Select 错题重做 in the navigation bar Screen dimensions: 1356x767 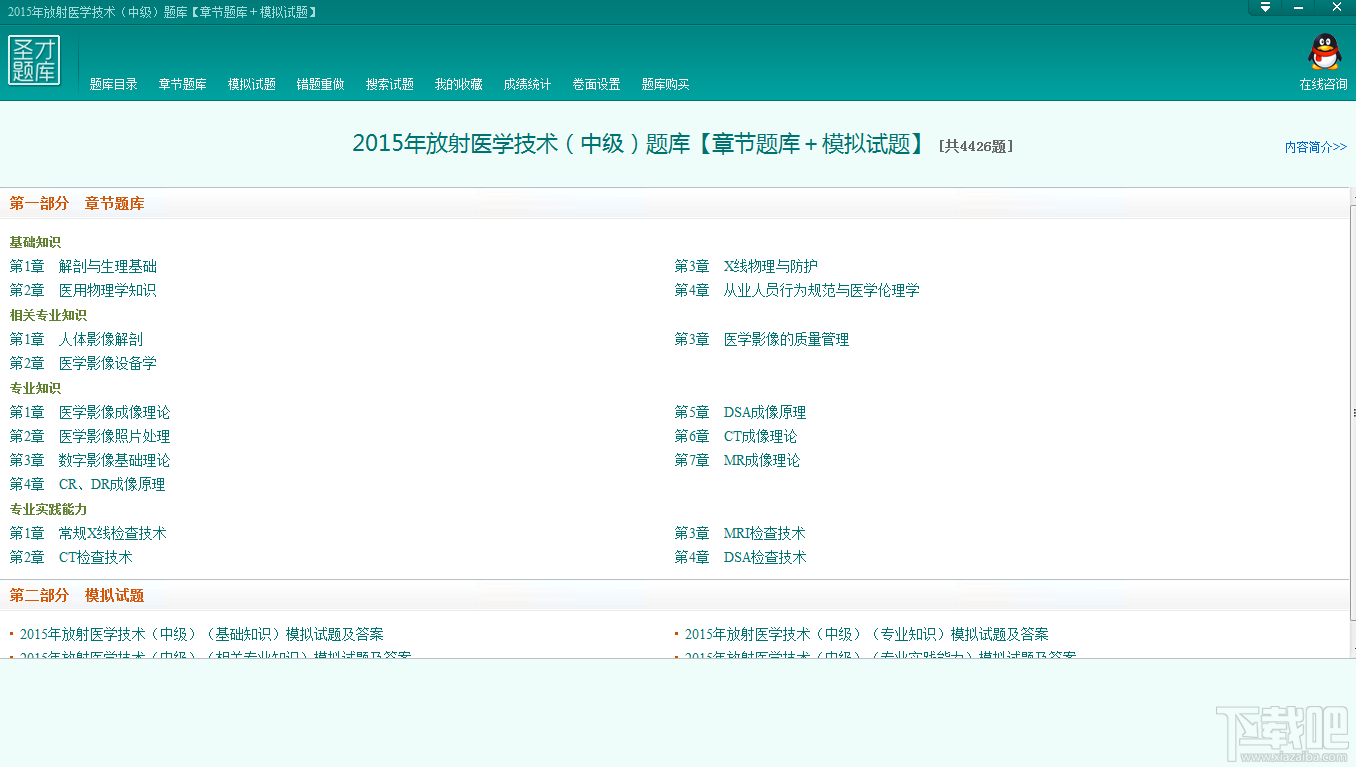point(321,84)
